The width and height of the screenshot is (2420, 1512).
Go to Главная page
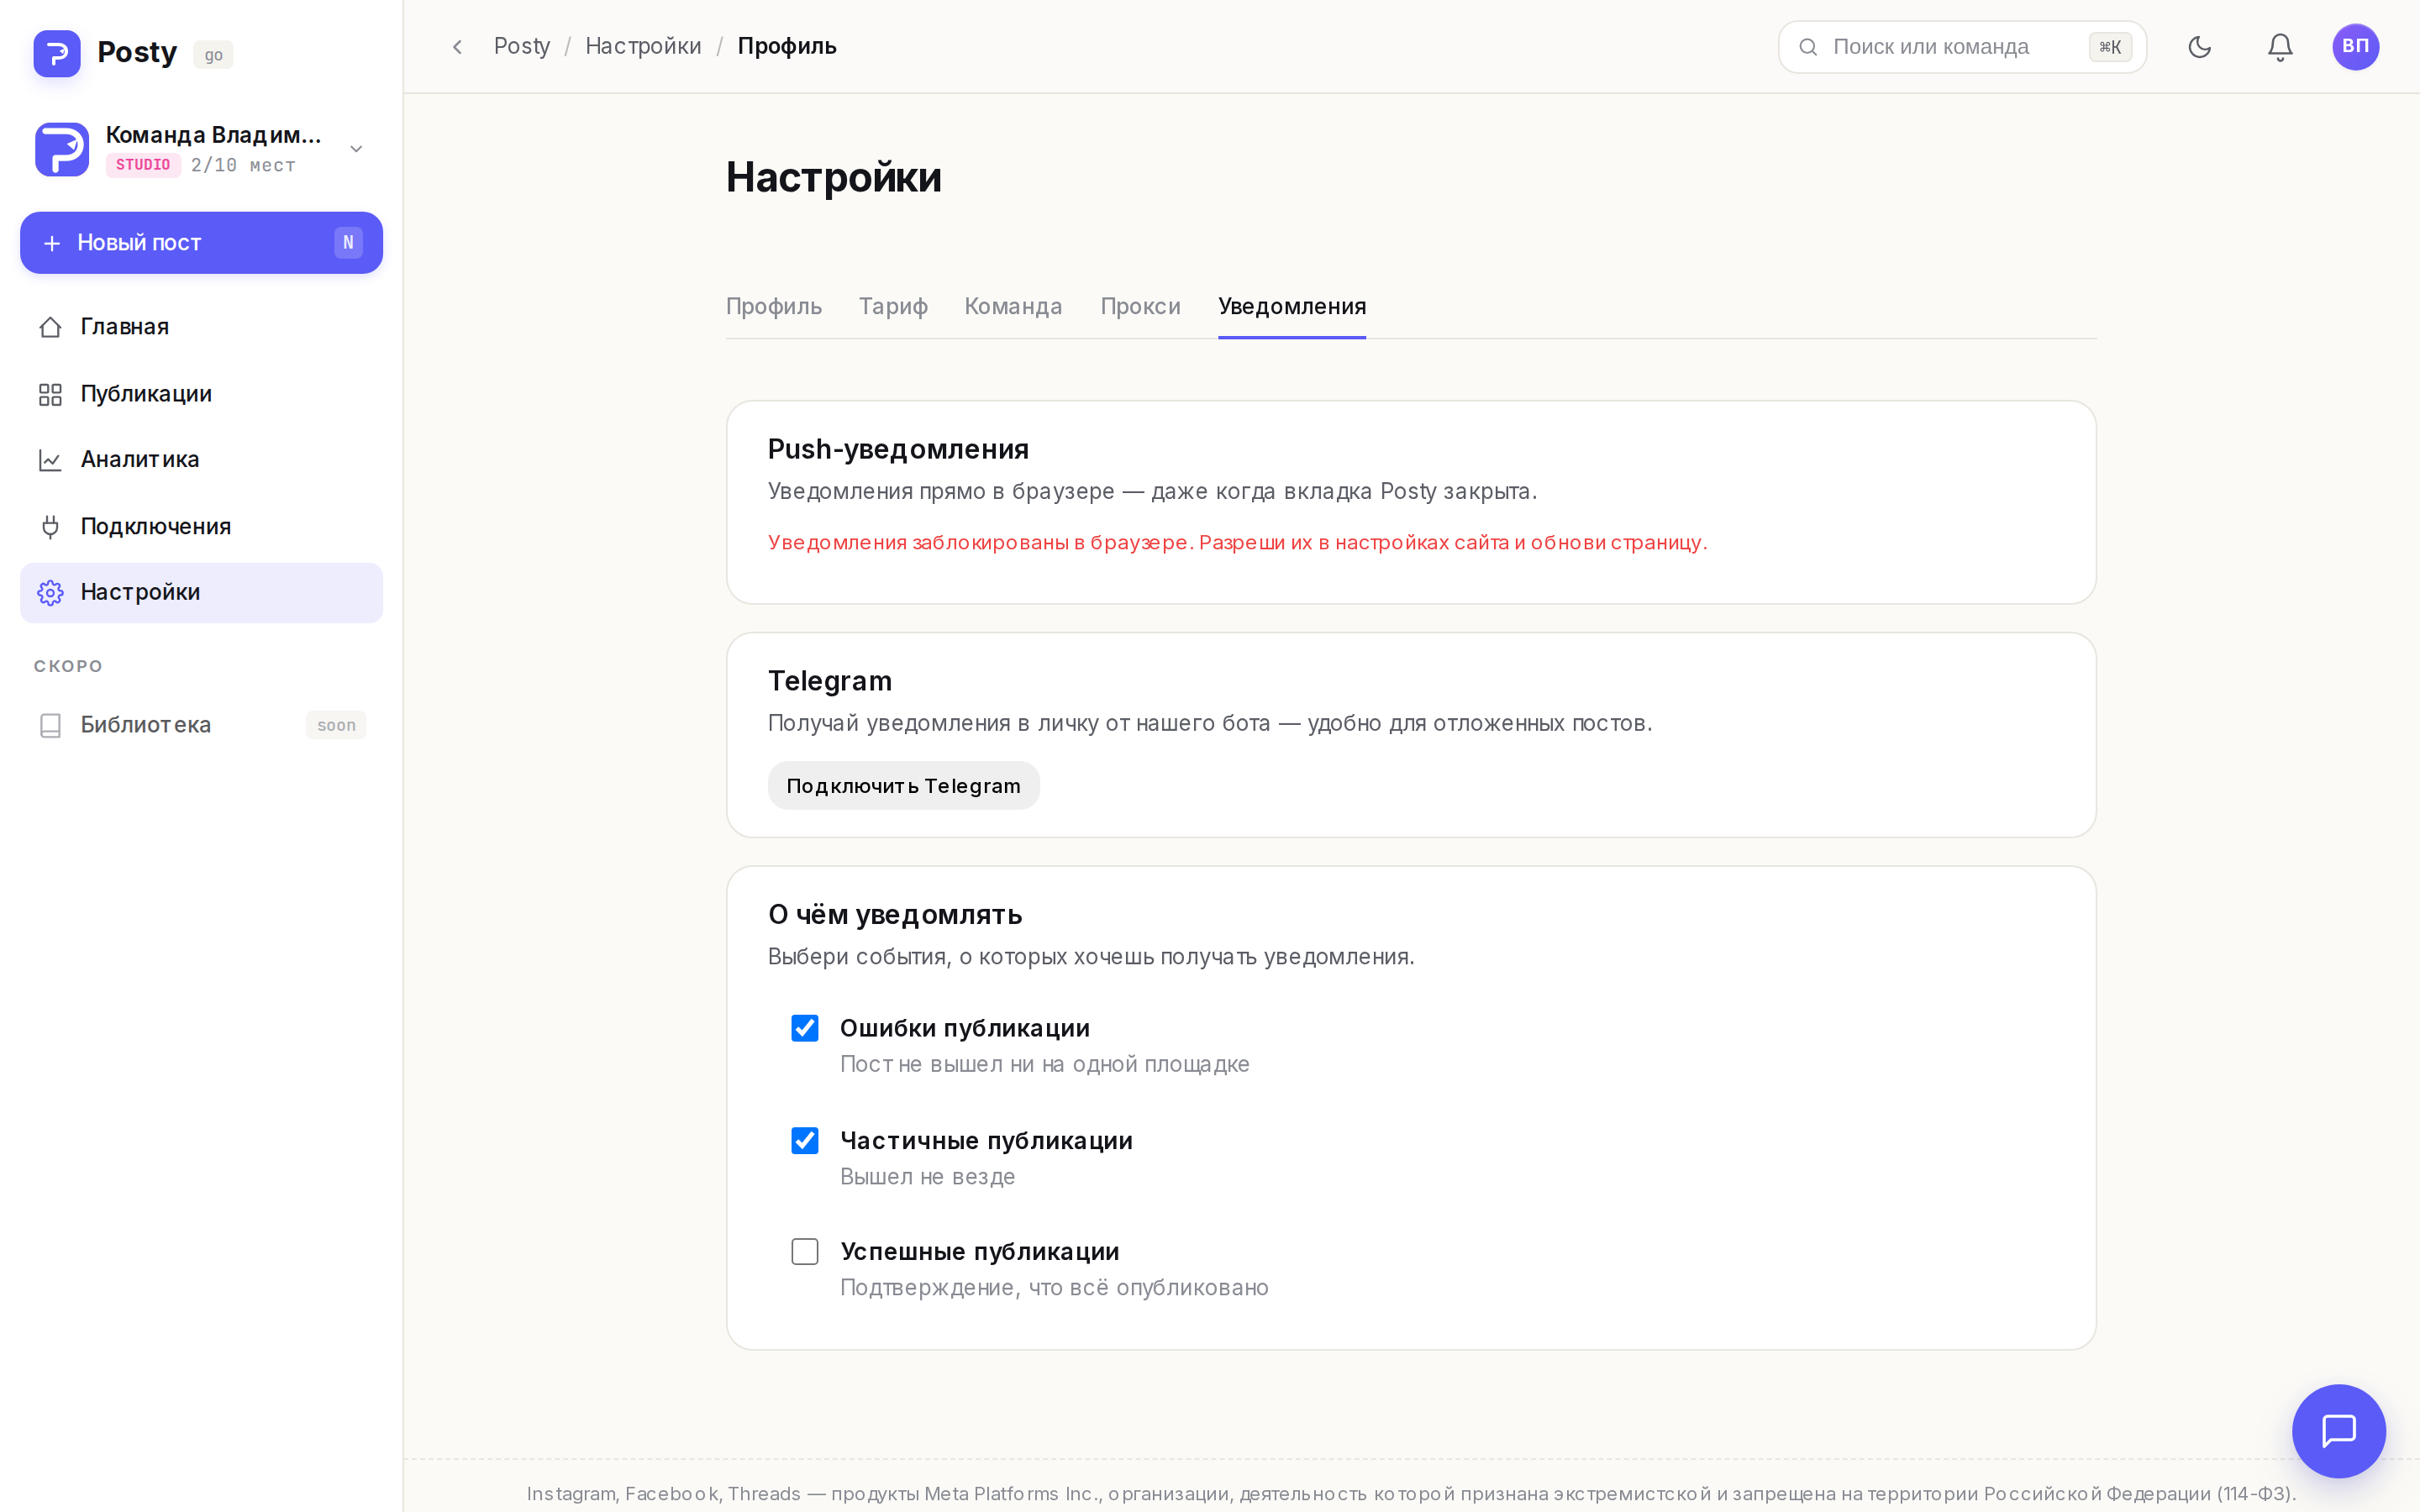click(x=201, y=327)
